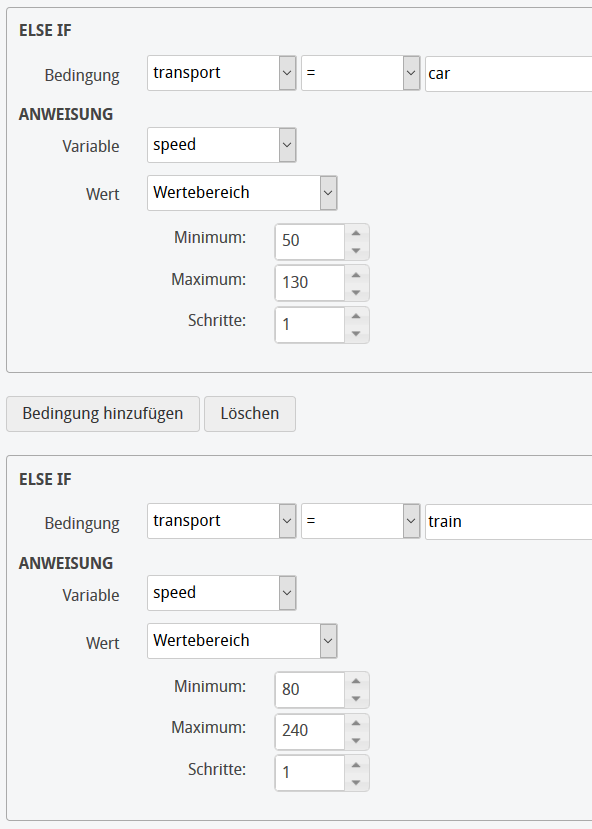Click the Bedingung hinzufügen button
The image size is (592, 829).
(x=102, y=413)
